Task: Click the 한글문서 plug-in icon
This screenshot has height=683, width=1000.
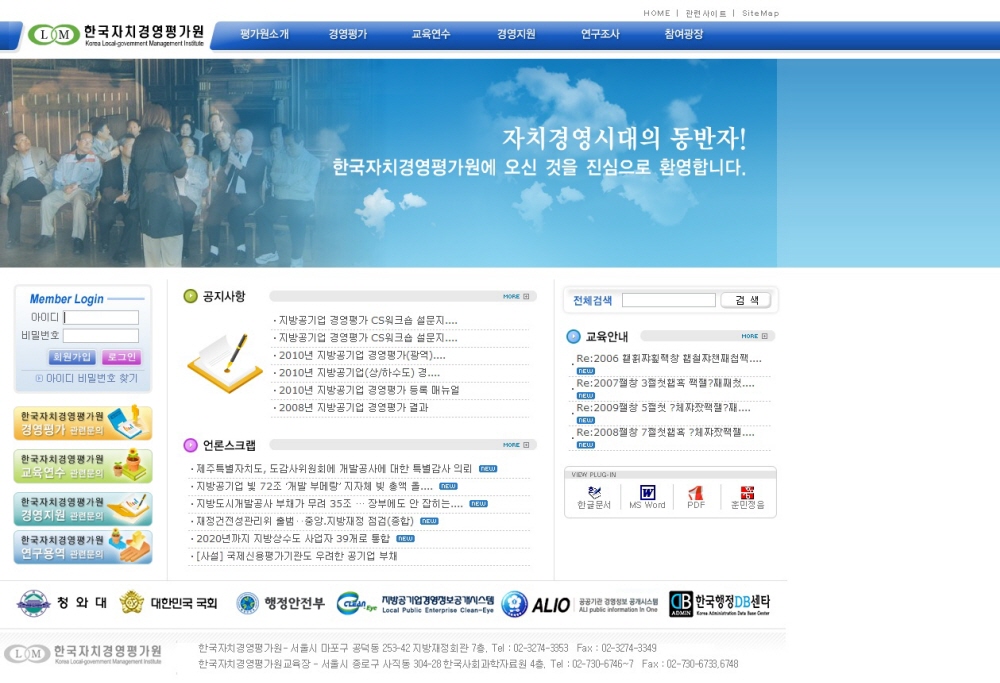Action: 594,493
